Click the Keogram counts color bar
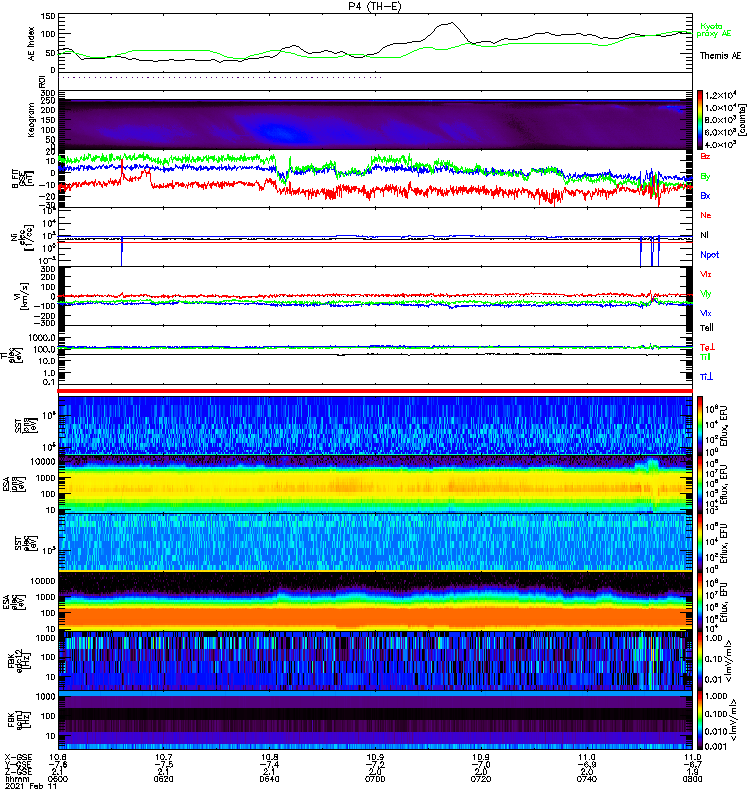 pos(700,120)
